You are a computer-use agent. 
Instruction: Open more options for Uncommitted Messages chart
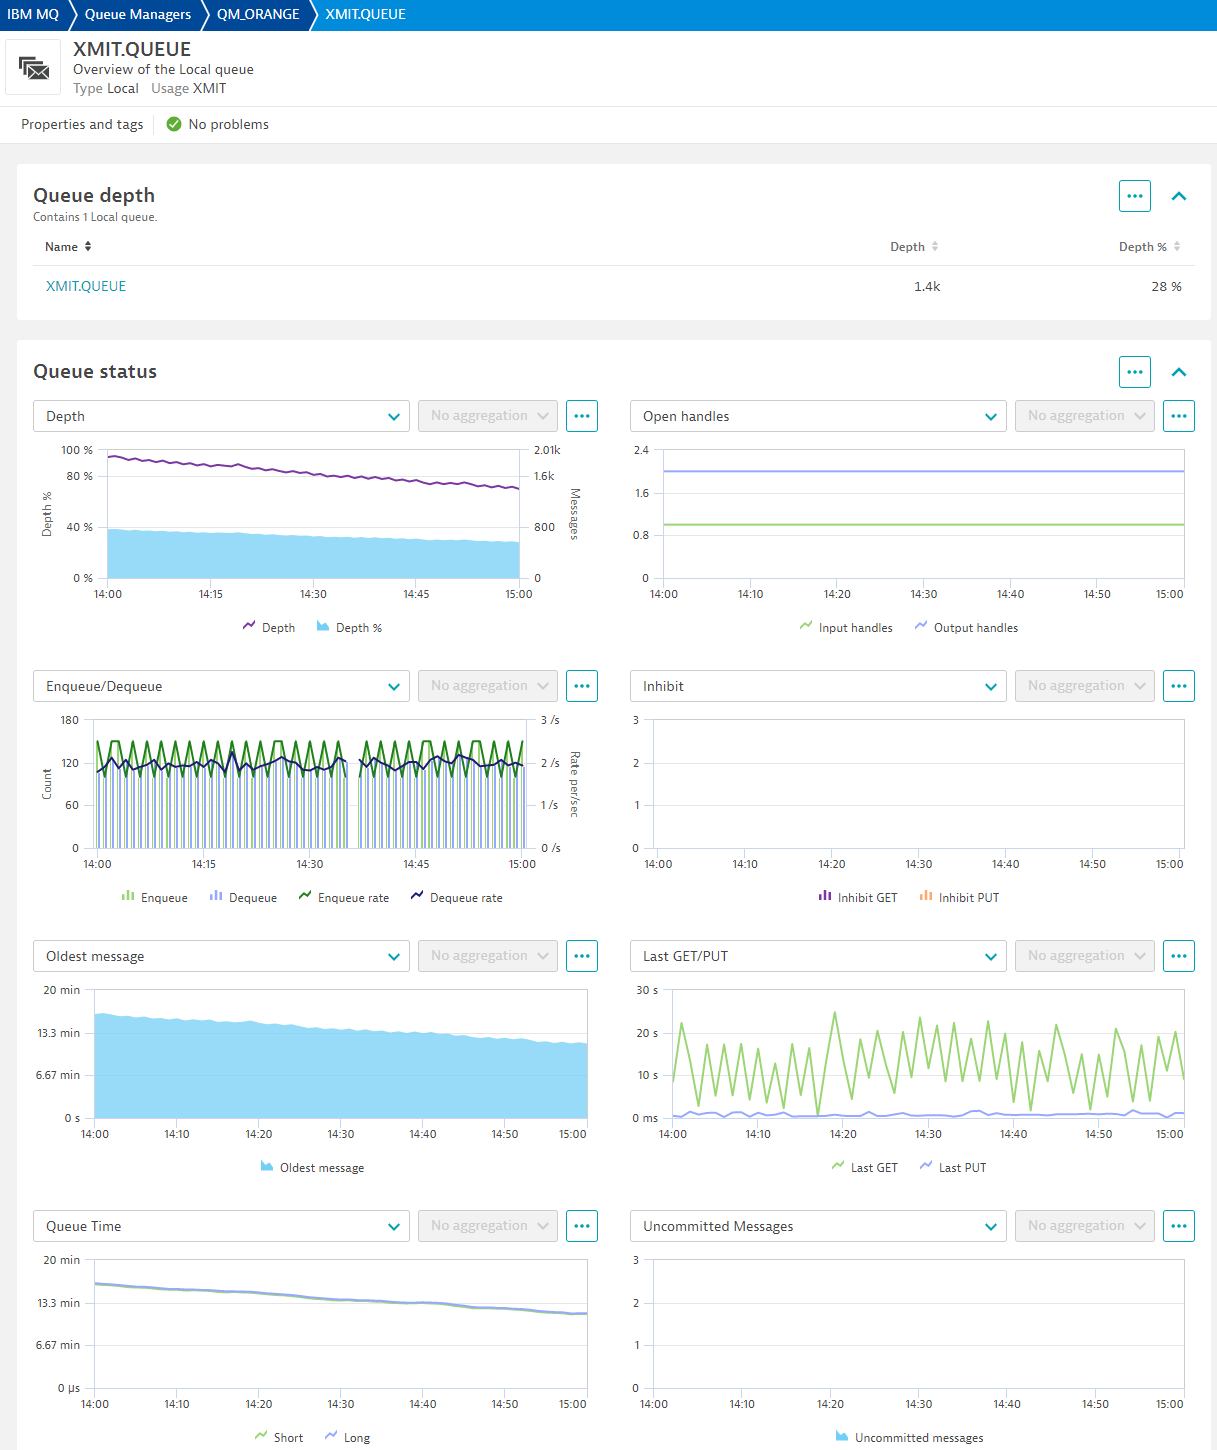point(1178,1226)
